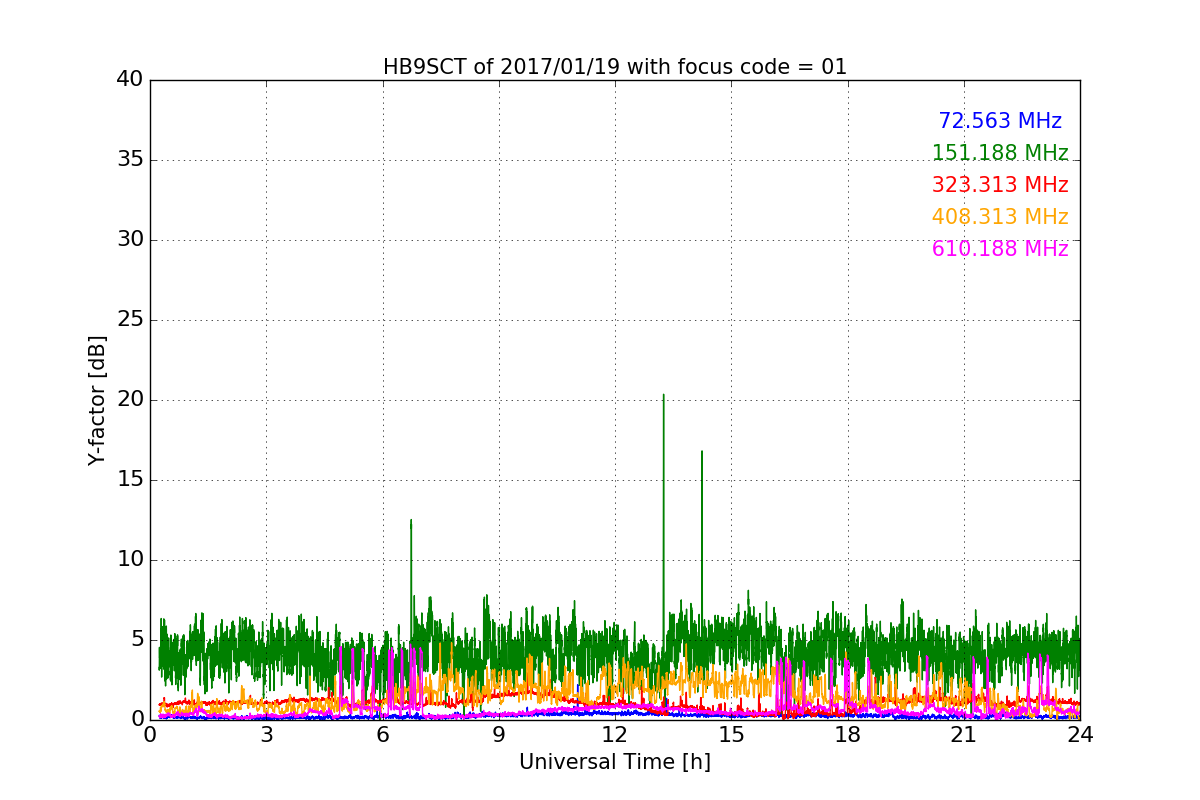The height and width of the screenshot is (800, 1200).
Task: Click x-axis tick label 21
Action: point(964,735)
